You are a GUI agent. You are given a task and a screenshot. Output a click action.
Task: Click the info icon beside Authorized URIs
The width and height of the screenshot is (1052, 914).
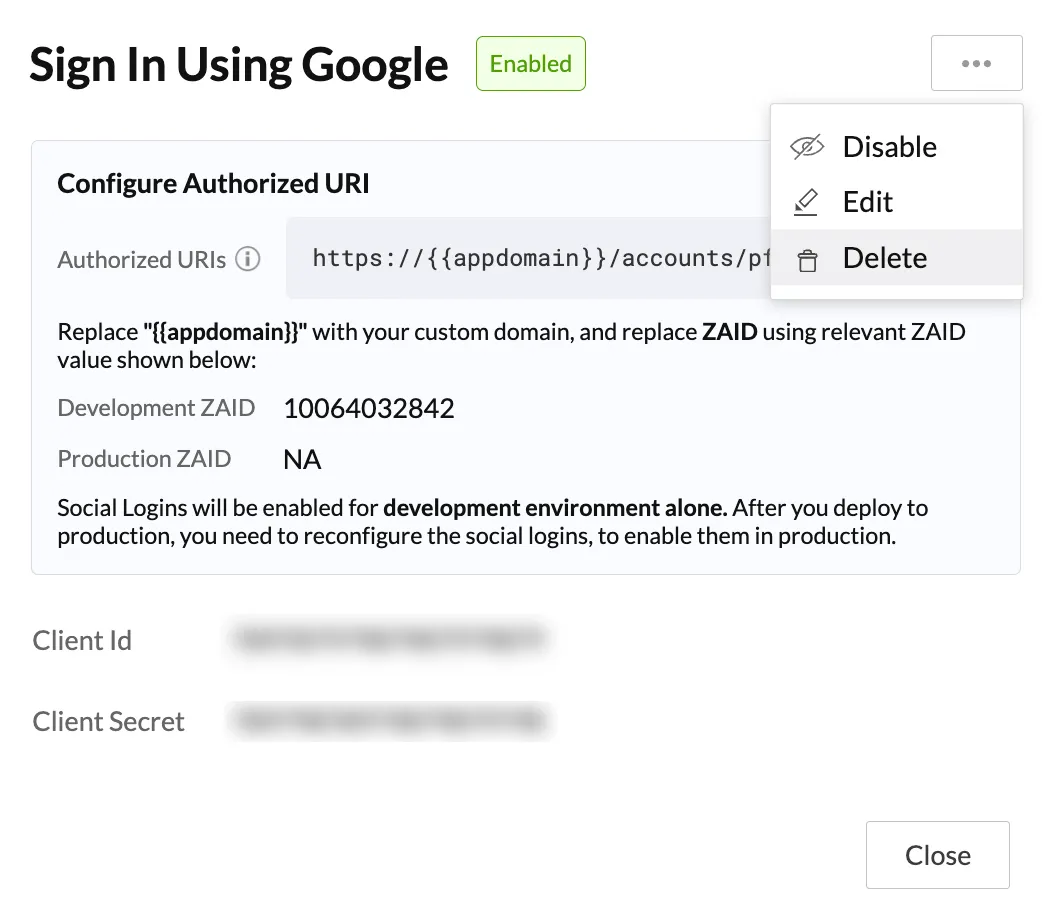(248, 259)
